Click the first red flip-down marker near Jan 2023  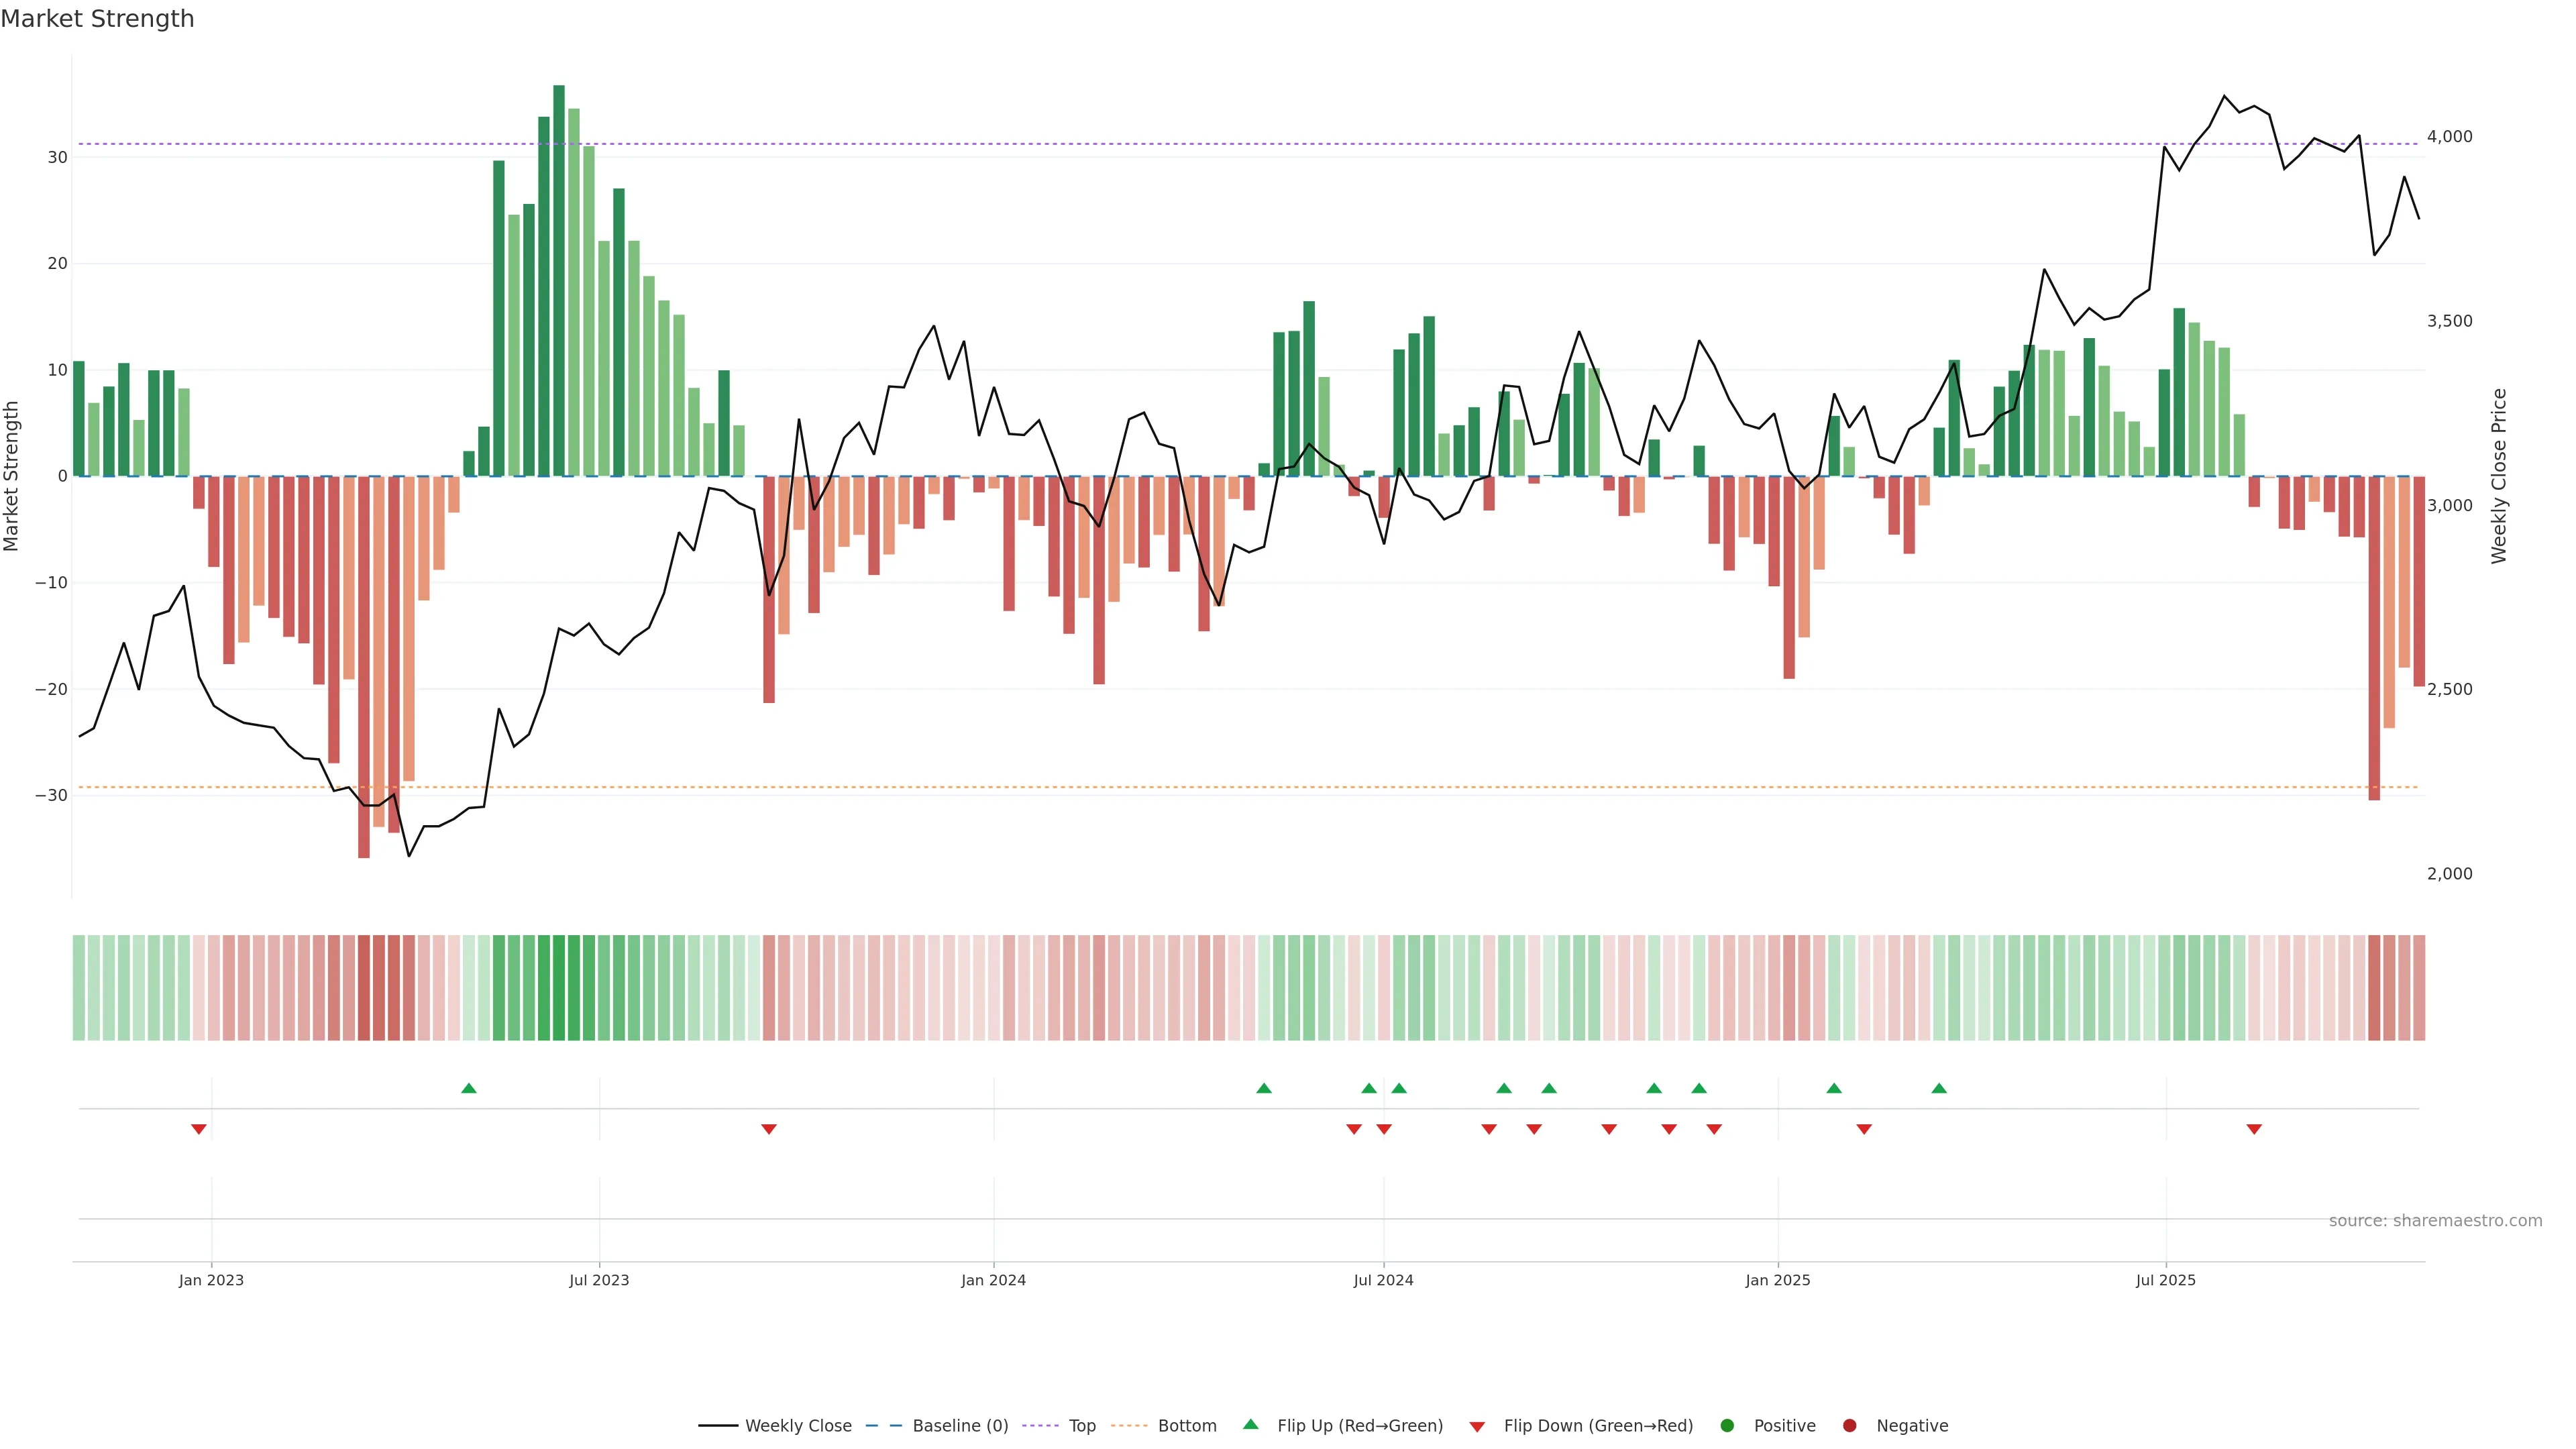pos(199,1129)
